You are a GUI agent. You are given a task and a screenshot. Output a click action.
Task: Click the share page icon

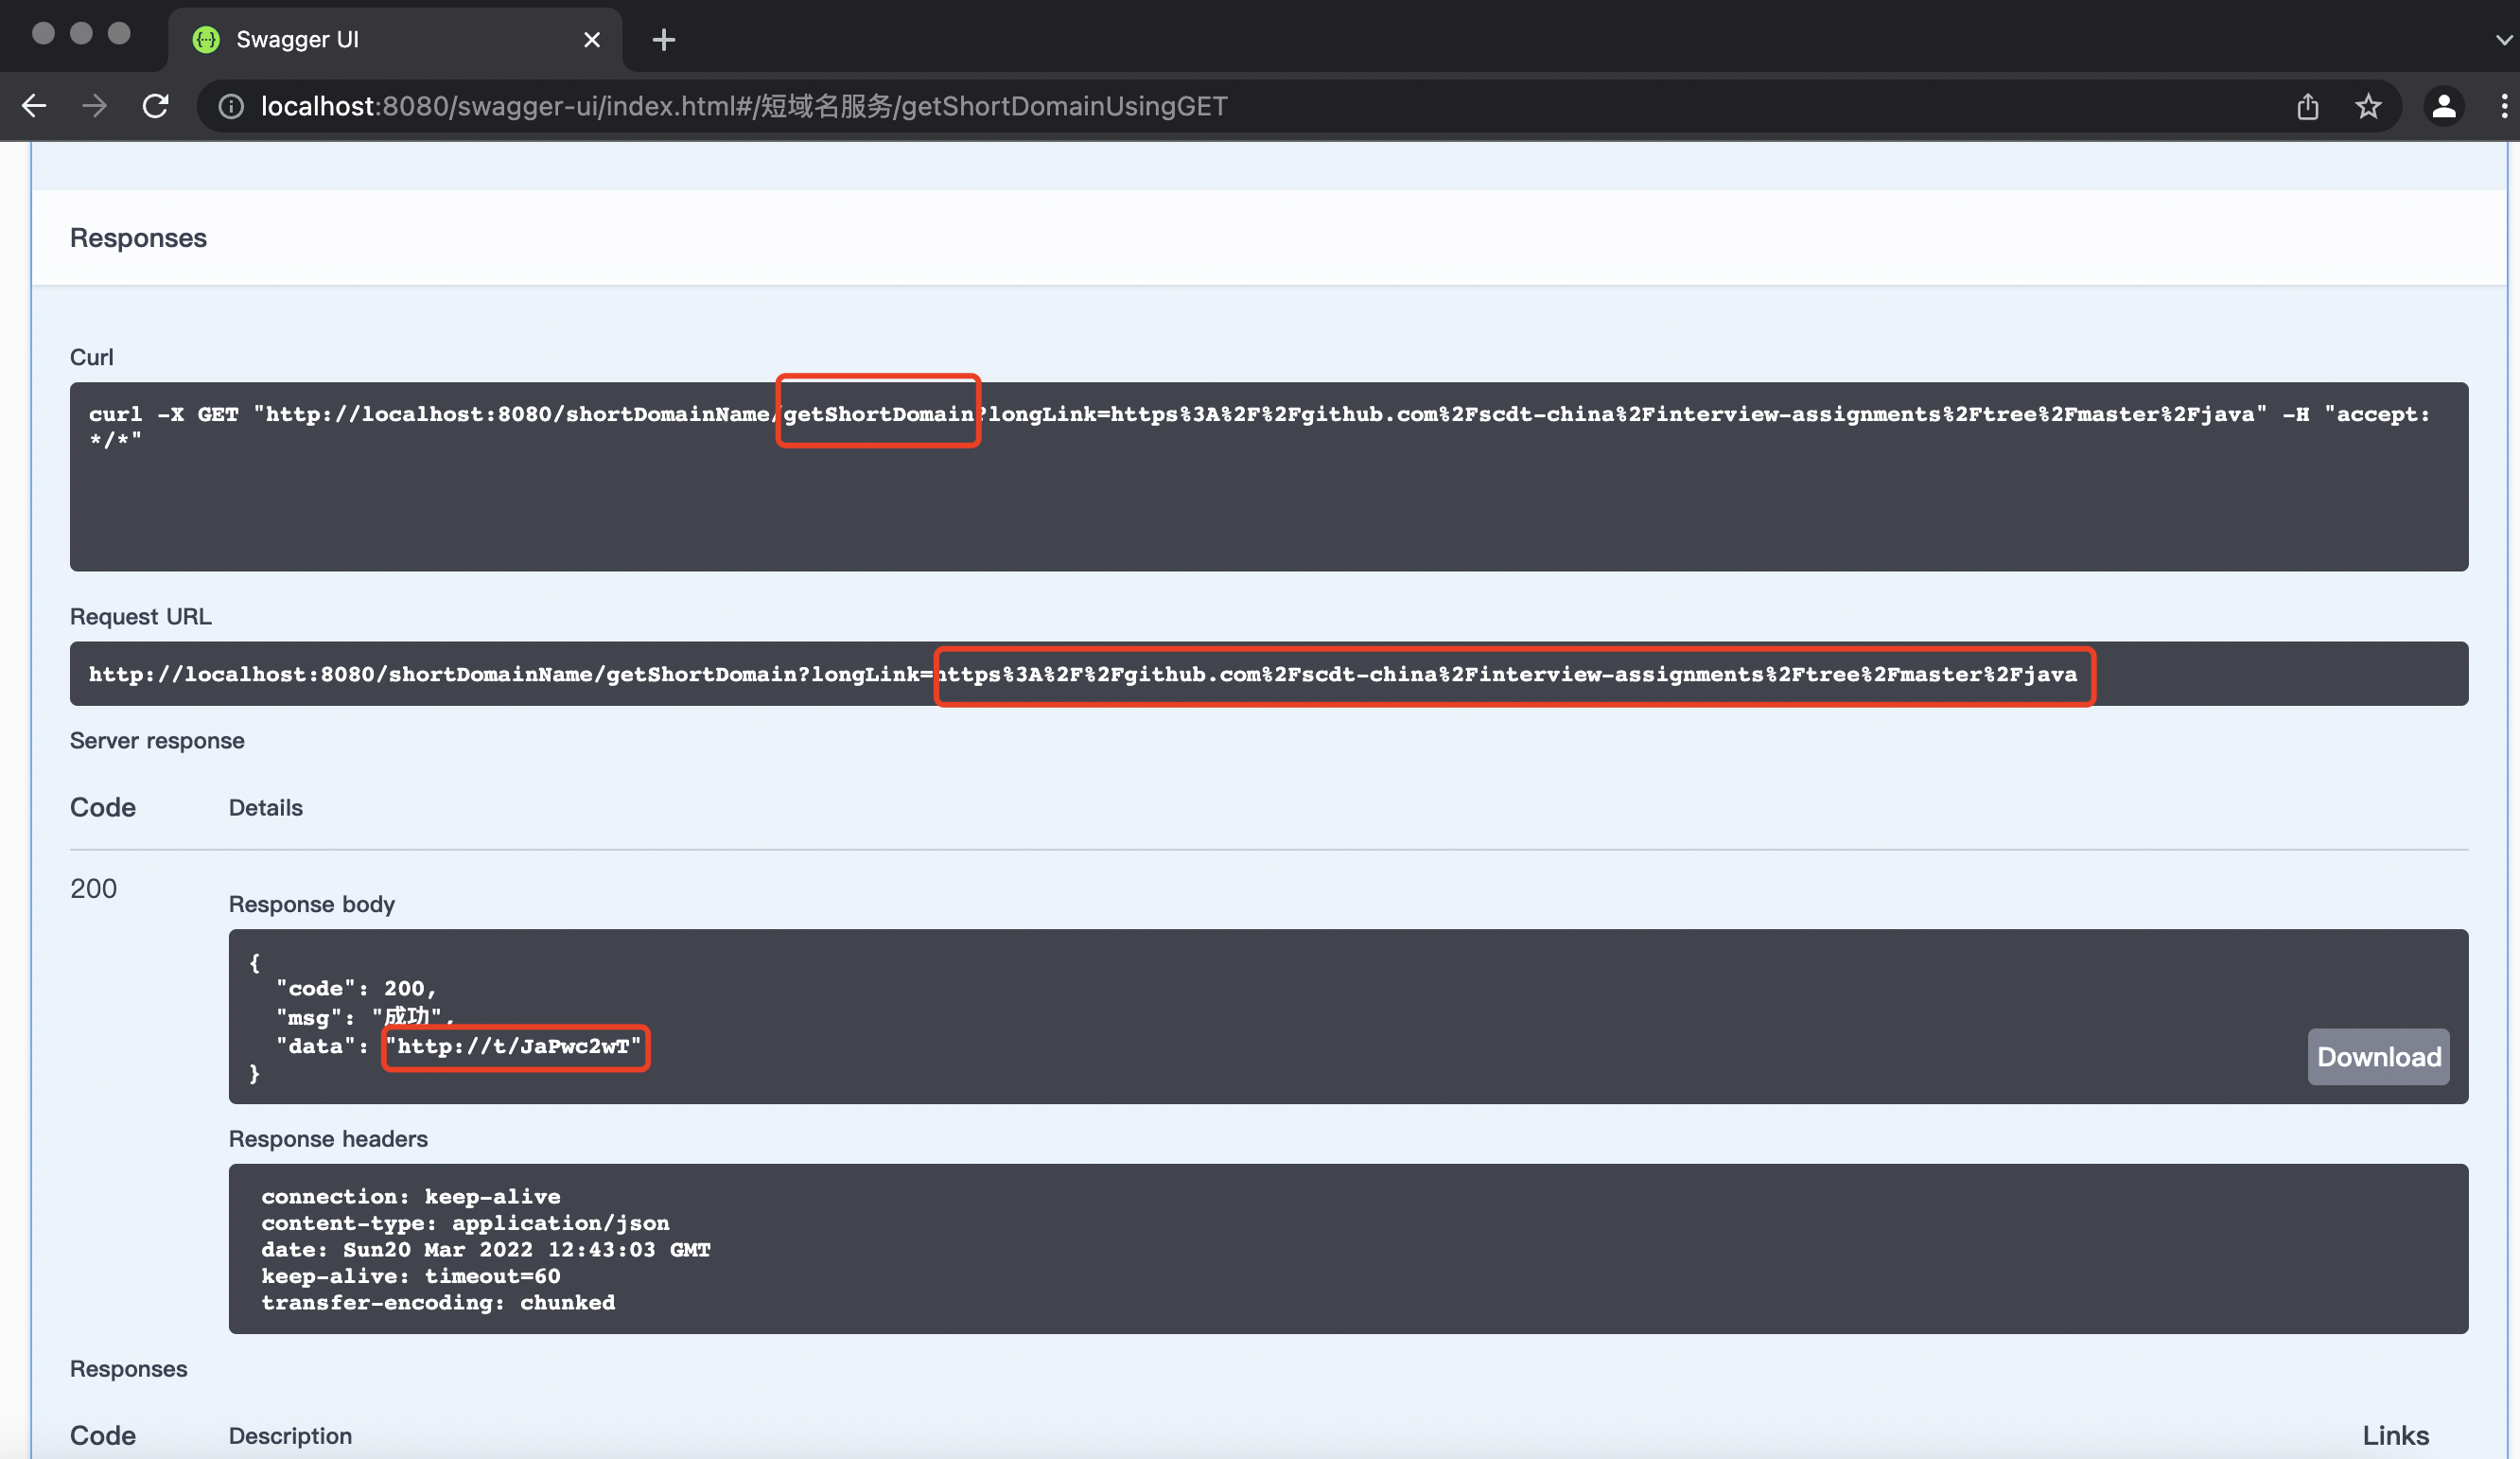[x=2307, y=106]
